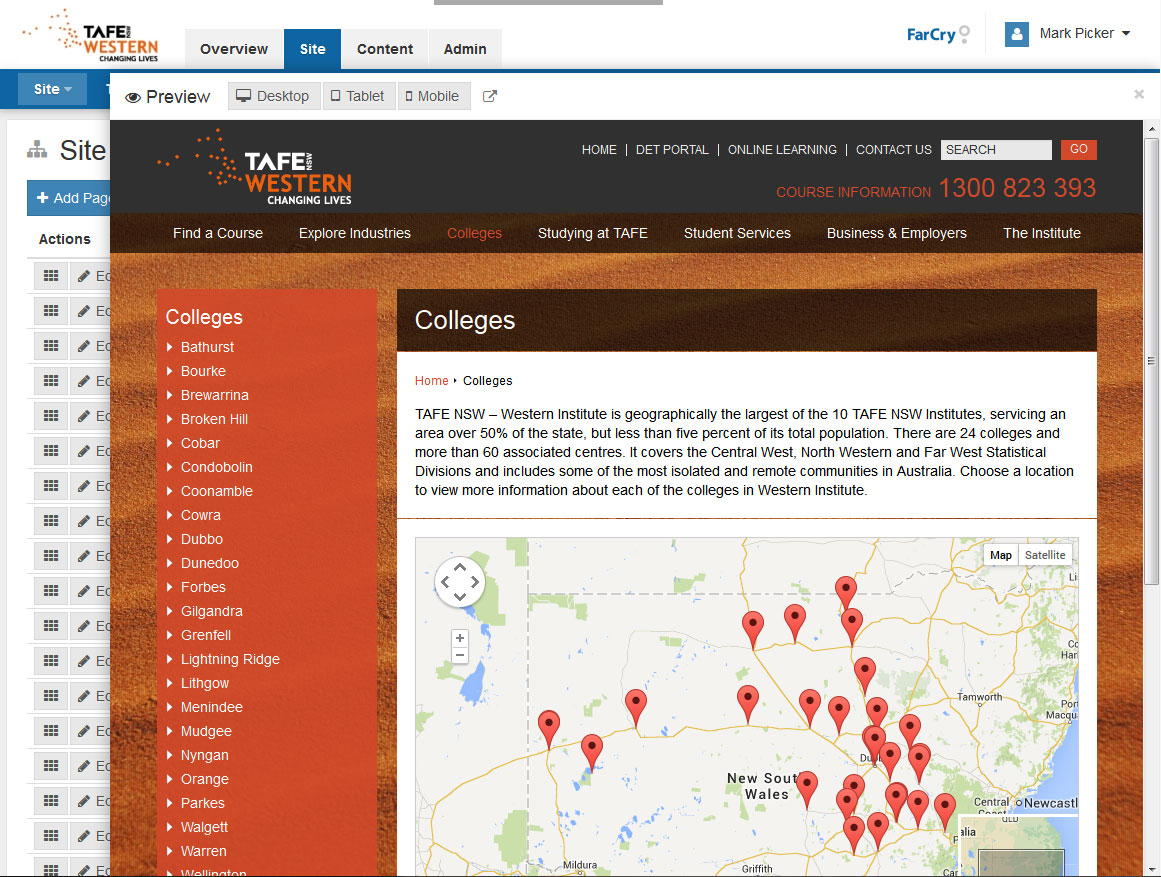Open Cowra college link

click(201, 516)
